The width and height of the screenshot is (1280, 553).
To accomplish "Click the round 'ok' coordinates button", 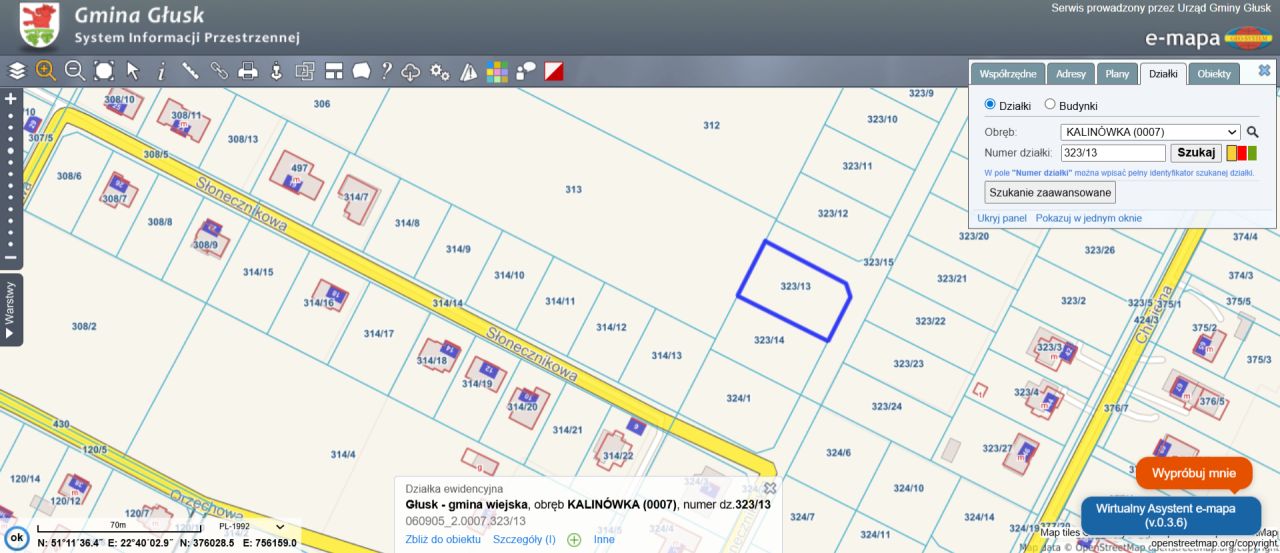I will pos(16,538).
